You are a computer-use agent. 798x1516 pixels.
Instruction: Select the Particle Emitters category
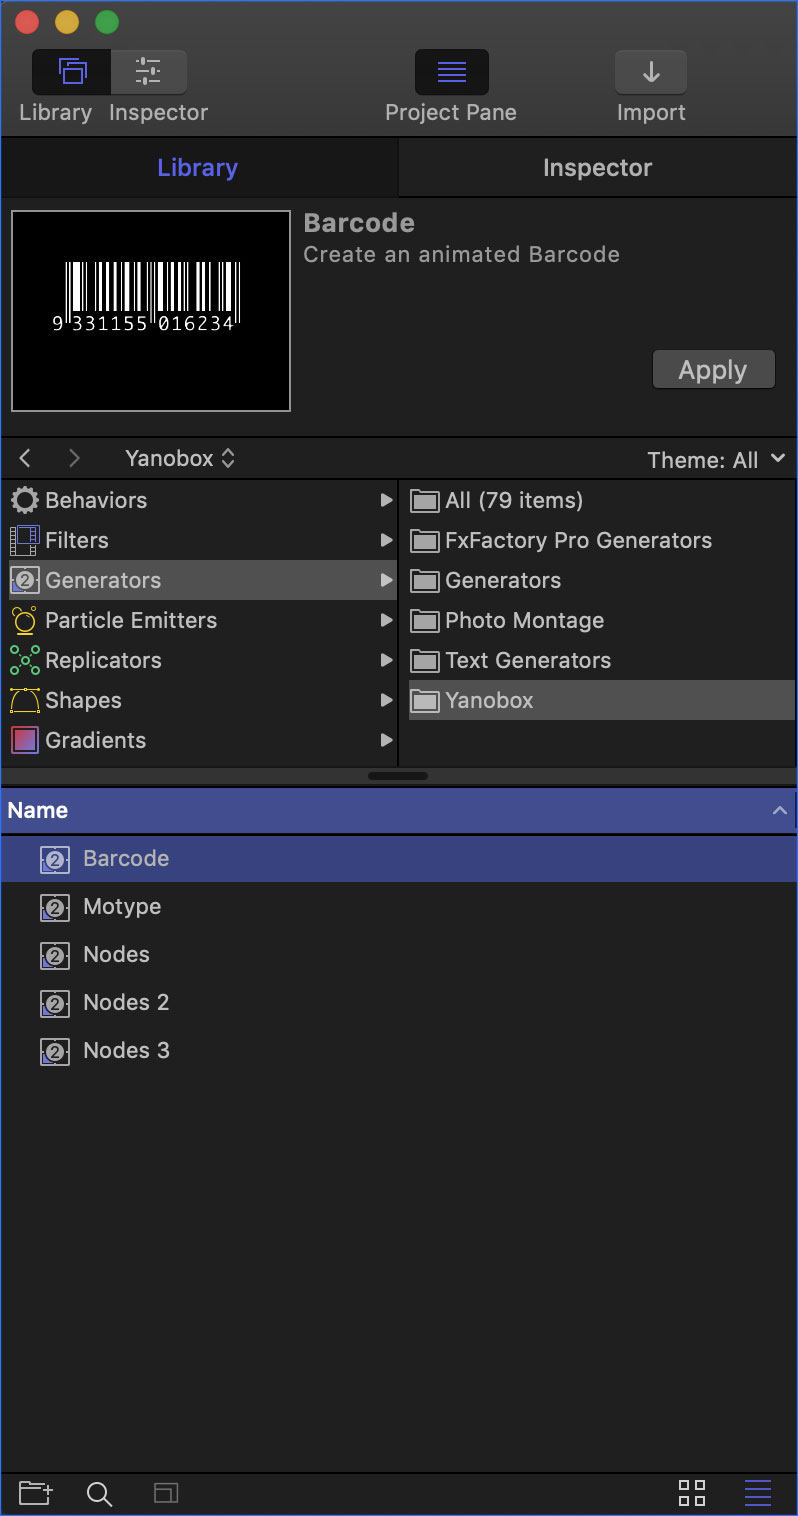click(130, 621)
